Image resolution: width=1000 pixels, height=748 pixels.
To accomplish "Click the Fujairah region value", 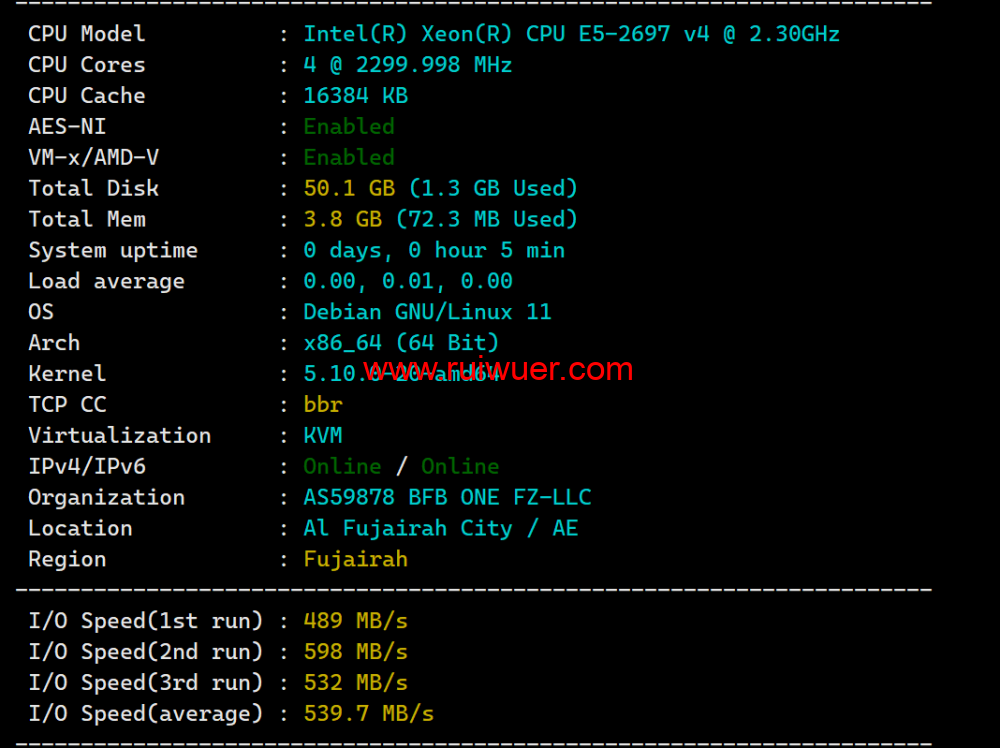I will (x=356, y=560).
